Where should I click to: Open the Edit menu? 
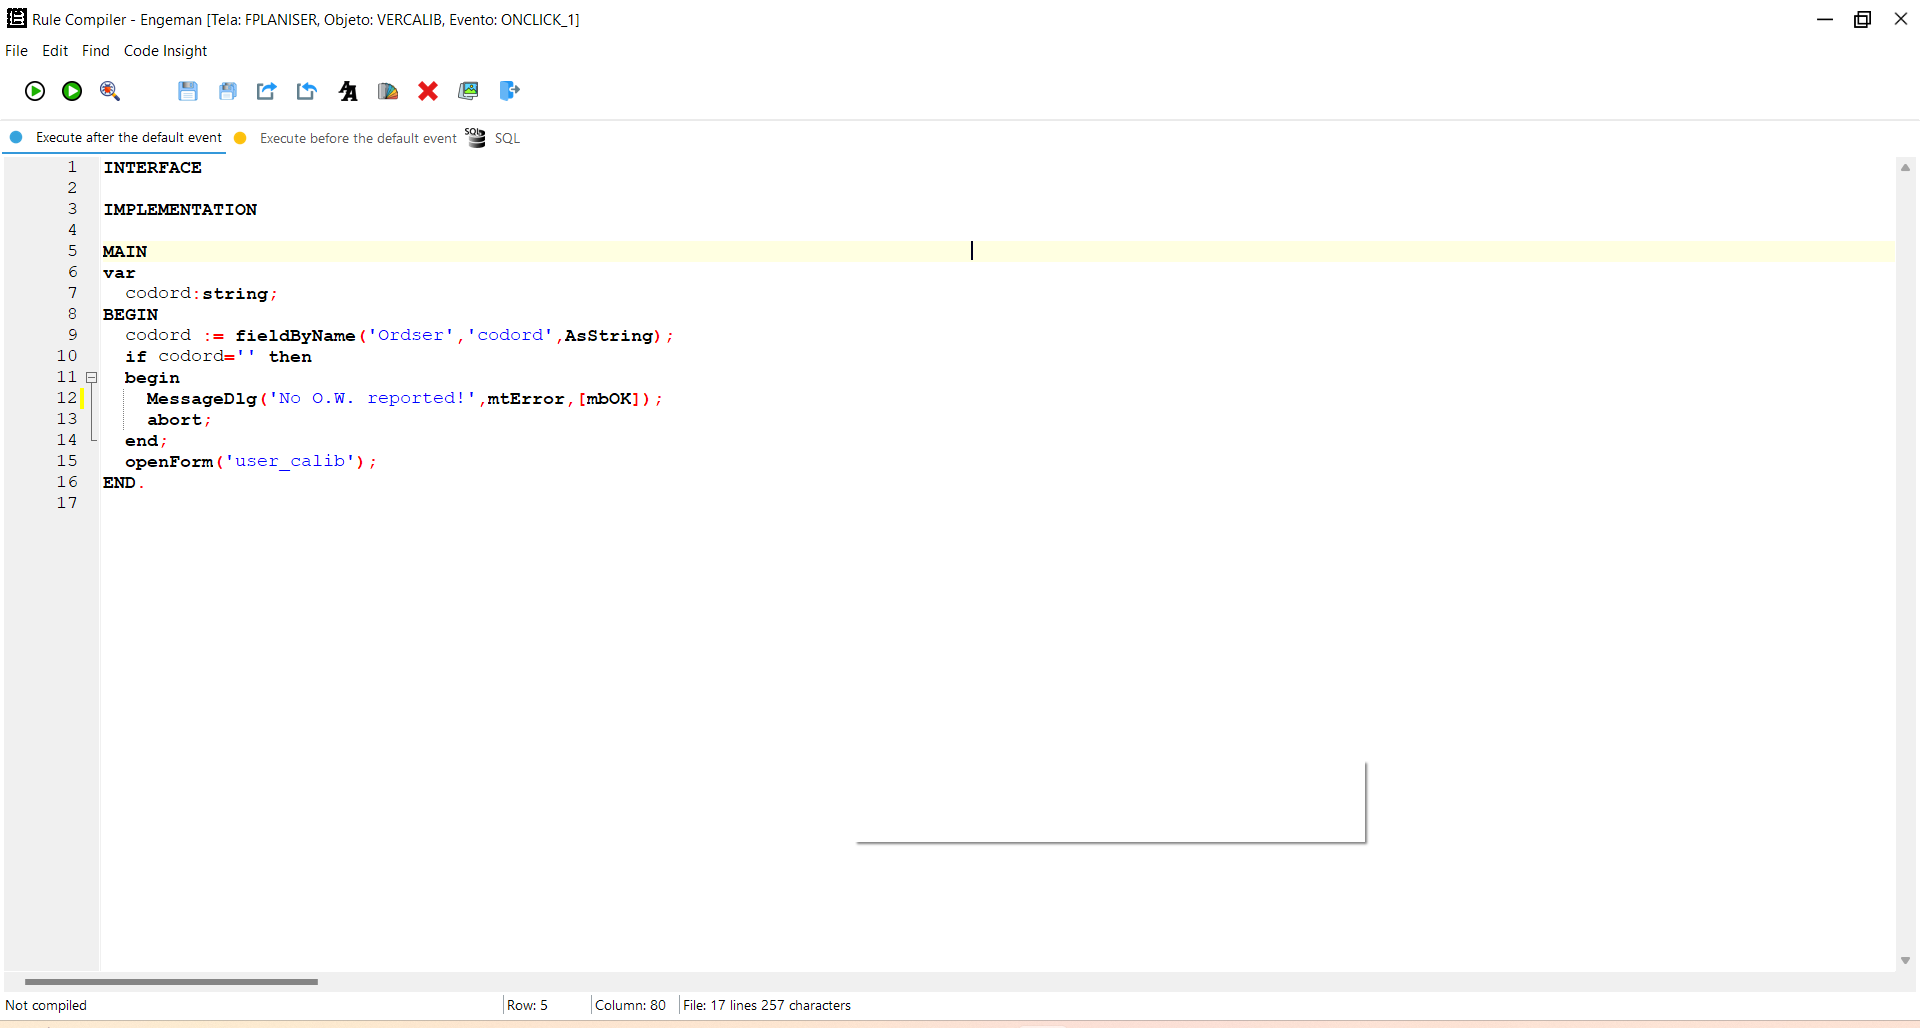point(55,51)
